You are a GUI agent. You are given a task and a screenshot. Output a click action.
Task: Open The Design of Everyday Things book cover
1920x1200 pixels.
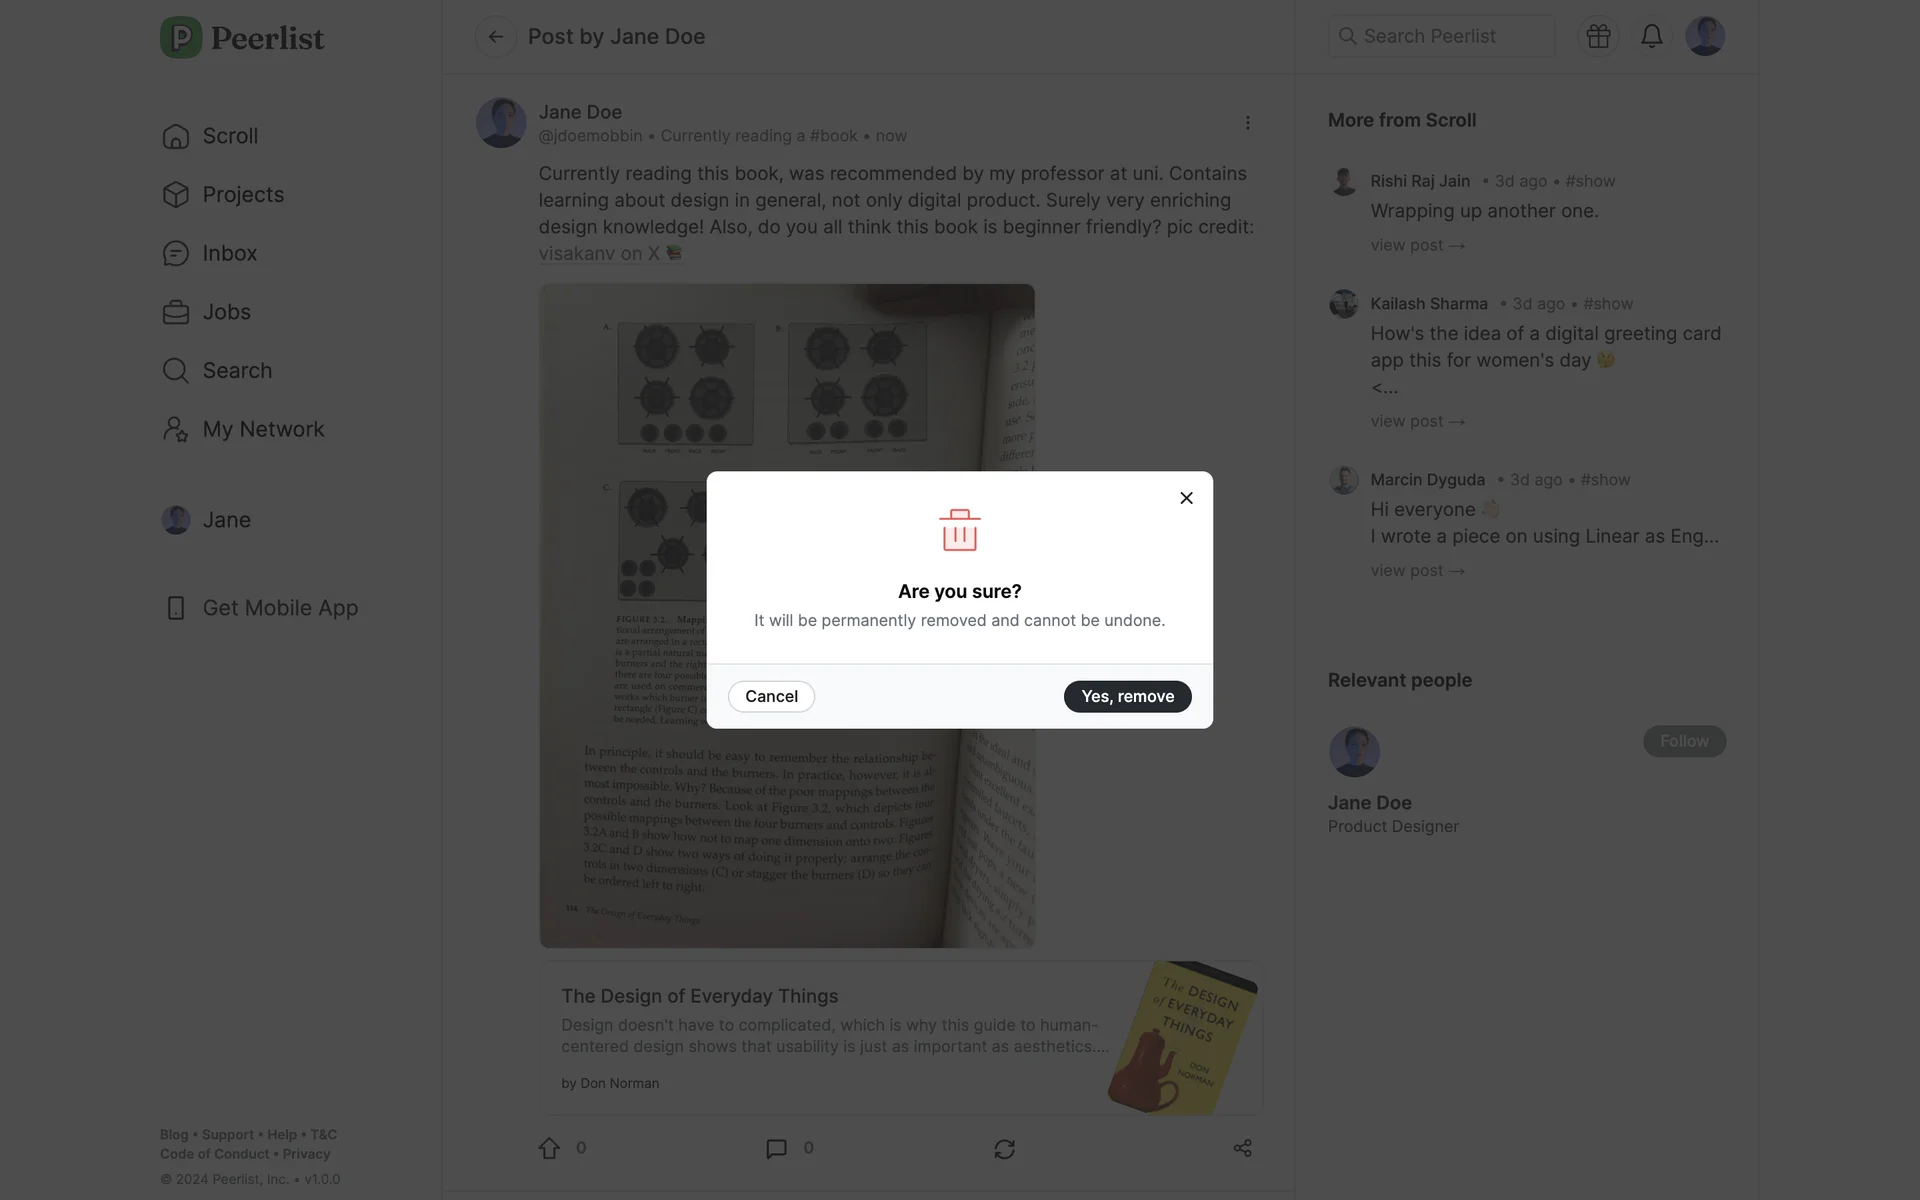tap(1183, 1038)
